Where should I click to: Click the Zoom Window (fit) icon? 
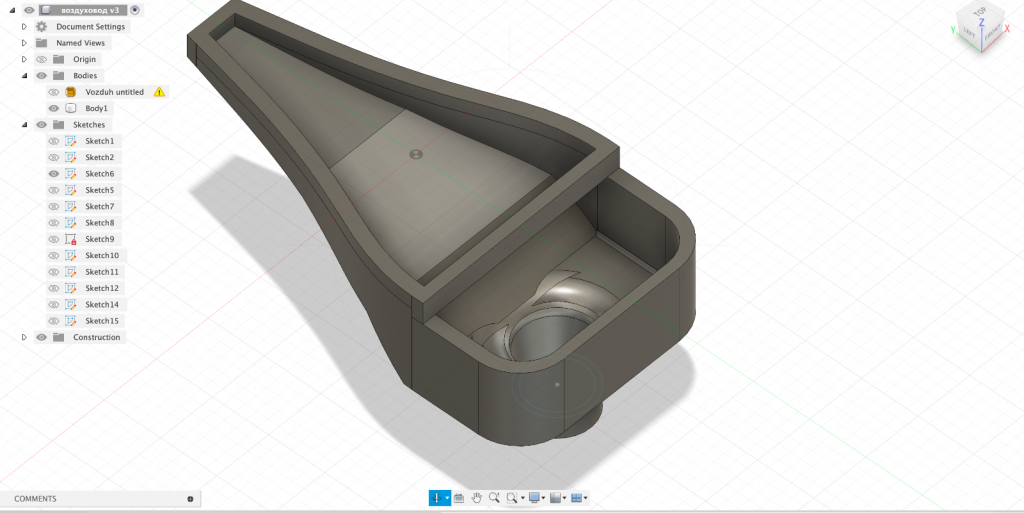[x=512, y=497]
